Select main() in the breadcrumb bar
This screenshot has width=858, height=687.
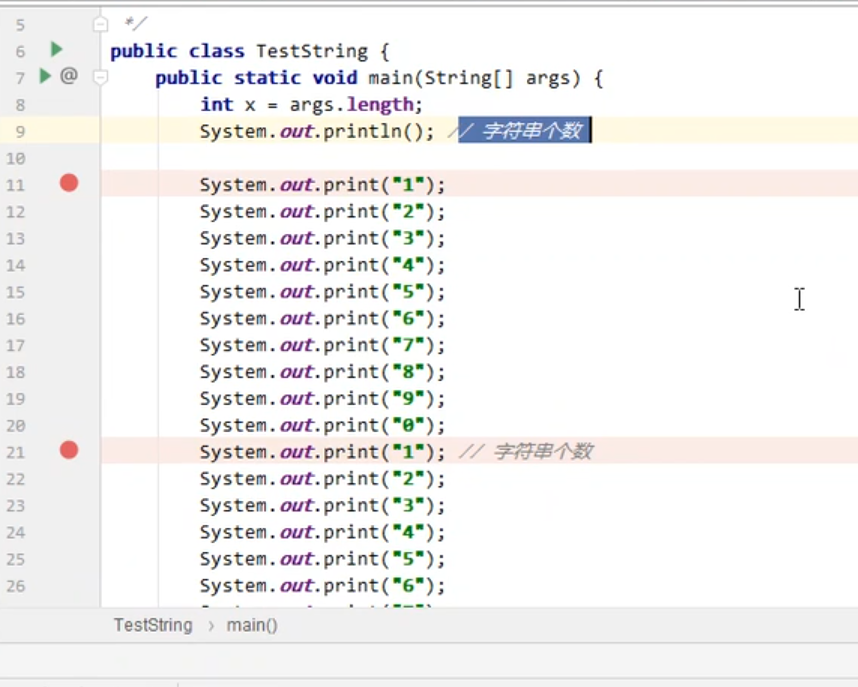point(252,625)
